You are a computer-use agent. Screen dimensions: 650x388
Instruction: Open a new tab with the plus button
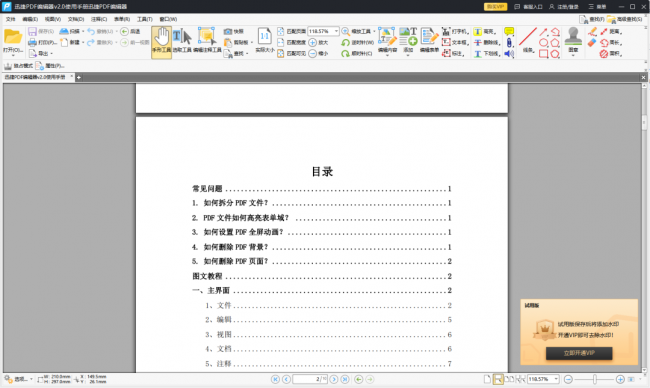(79, 78)
